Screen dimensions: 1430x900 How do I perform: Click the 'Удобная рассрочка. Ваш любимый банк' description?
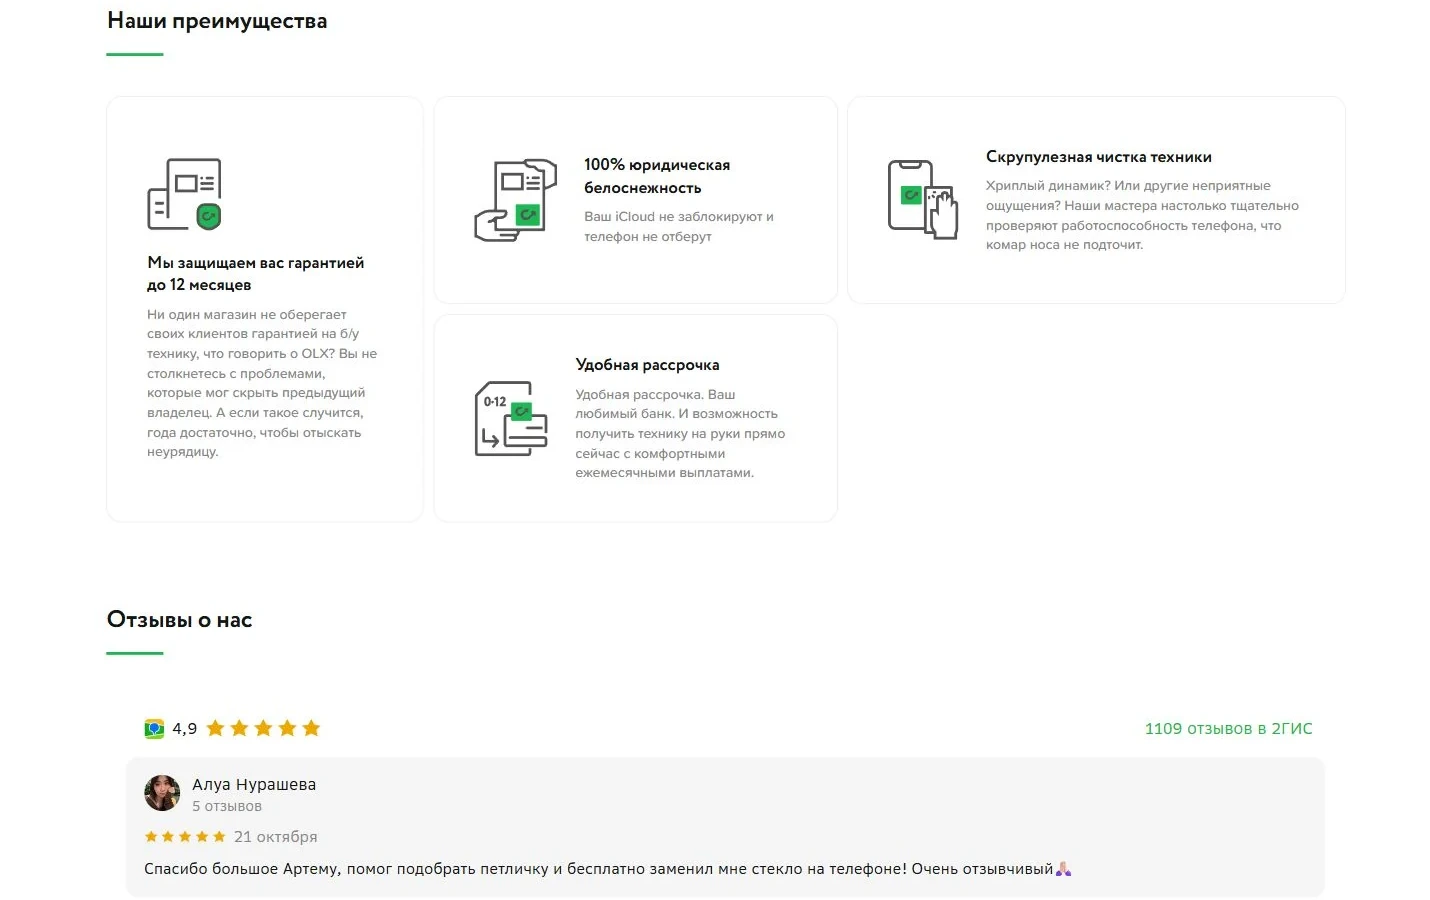tap(680, 434)
